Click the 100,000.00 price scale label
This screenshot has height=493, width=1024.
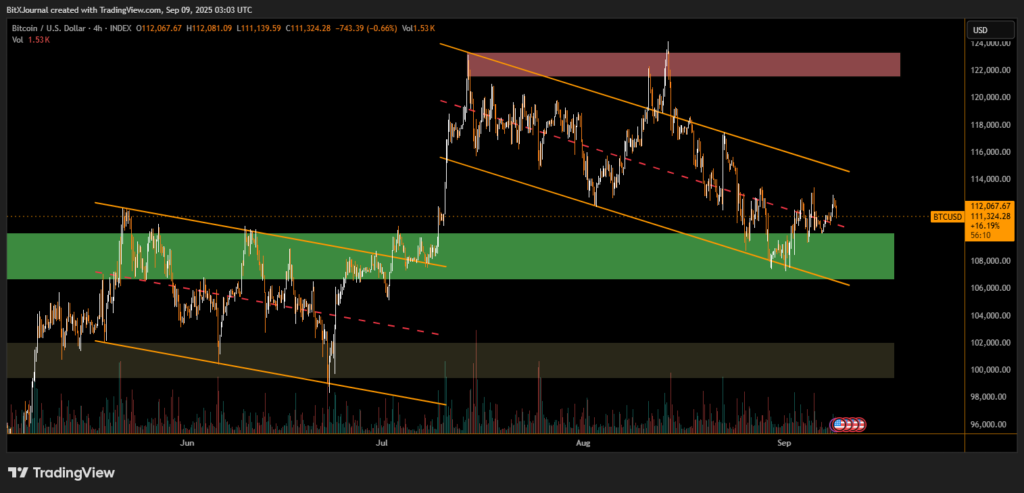tap(985, 370)
